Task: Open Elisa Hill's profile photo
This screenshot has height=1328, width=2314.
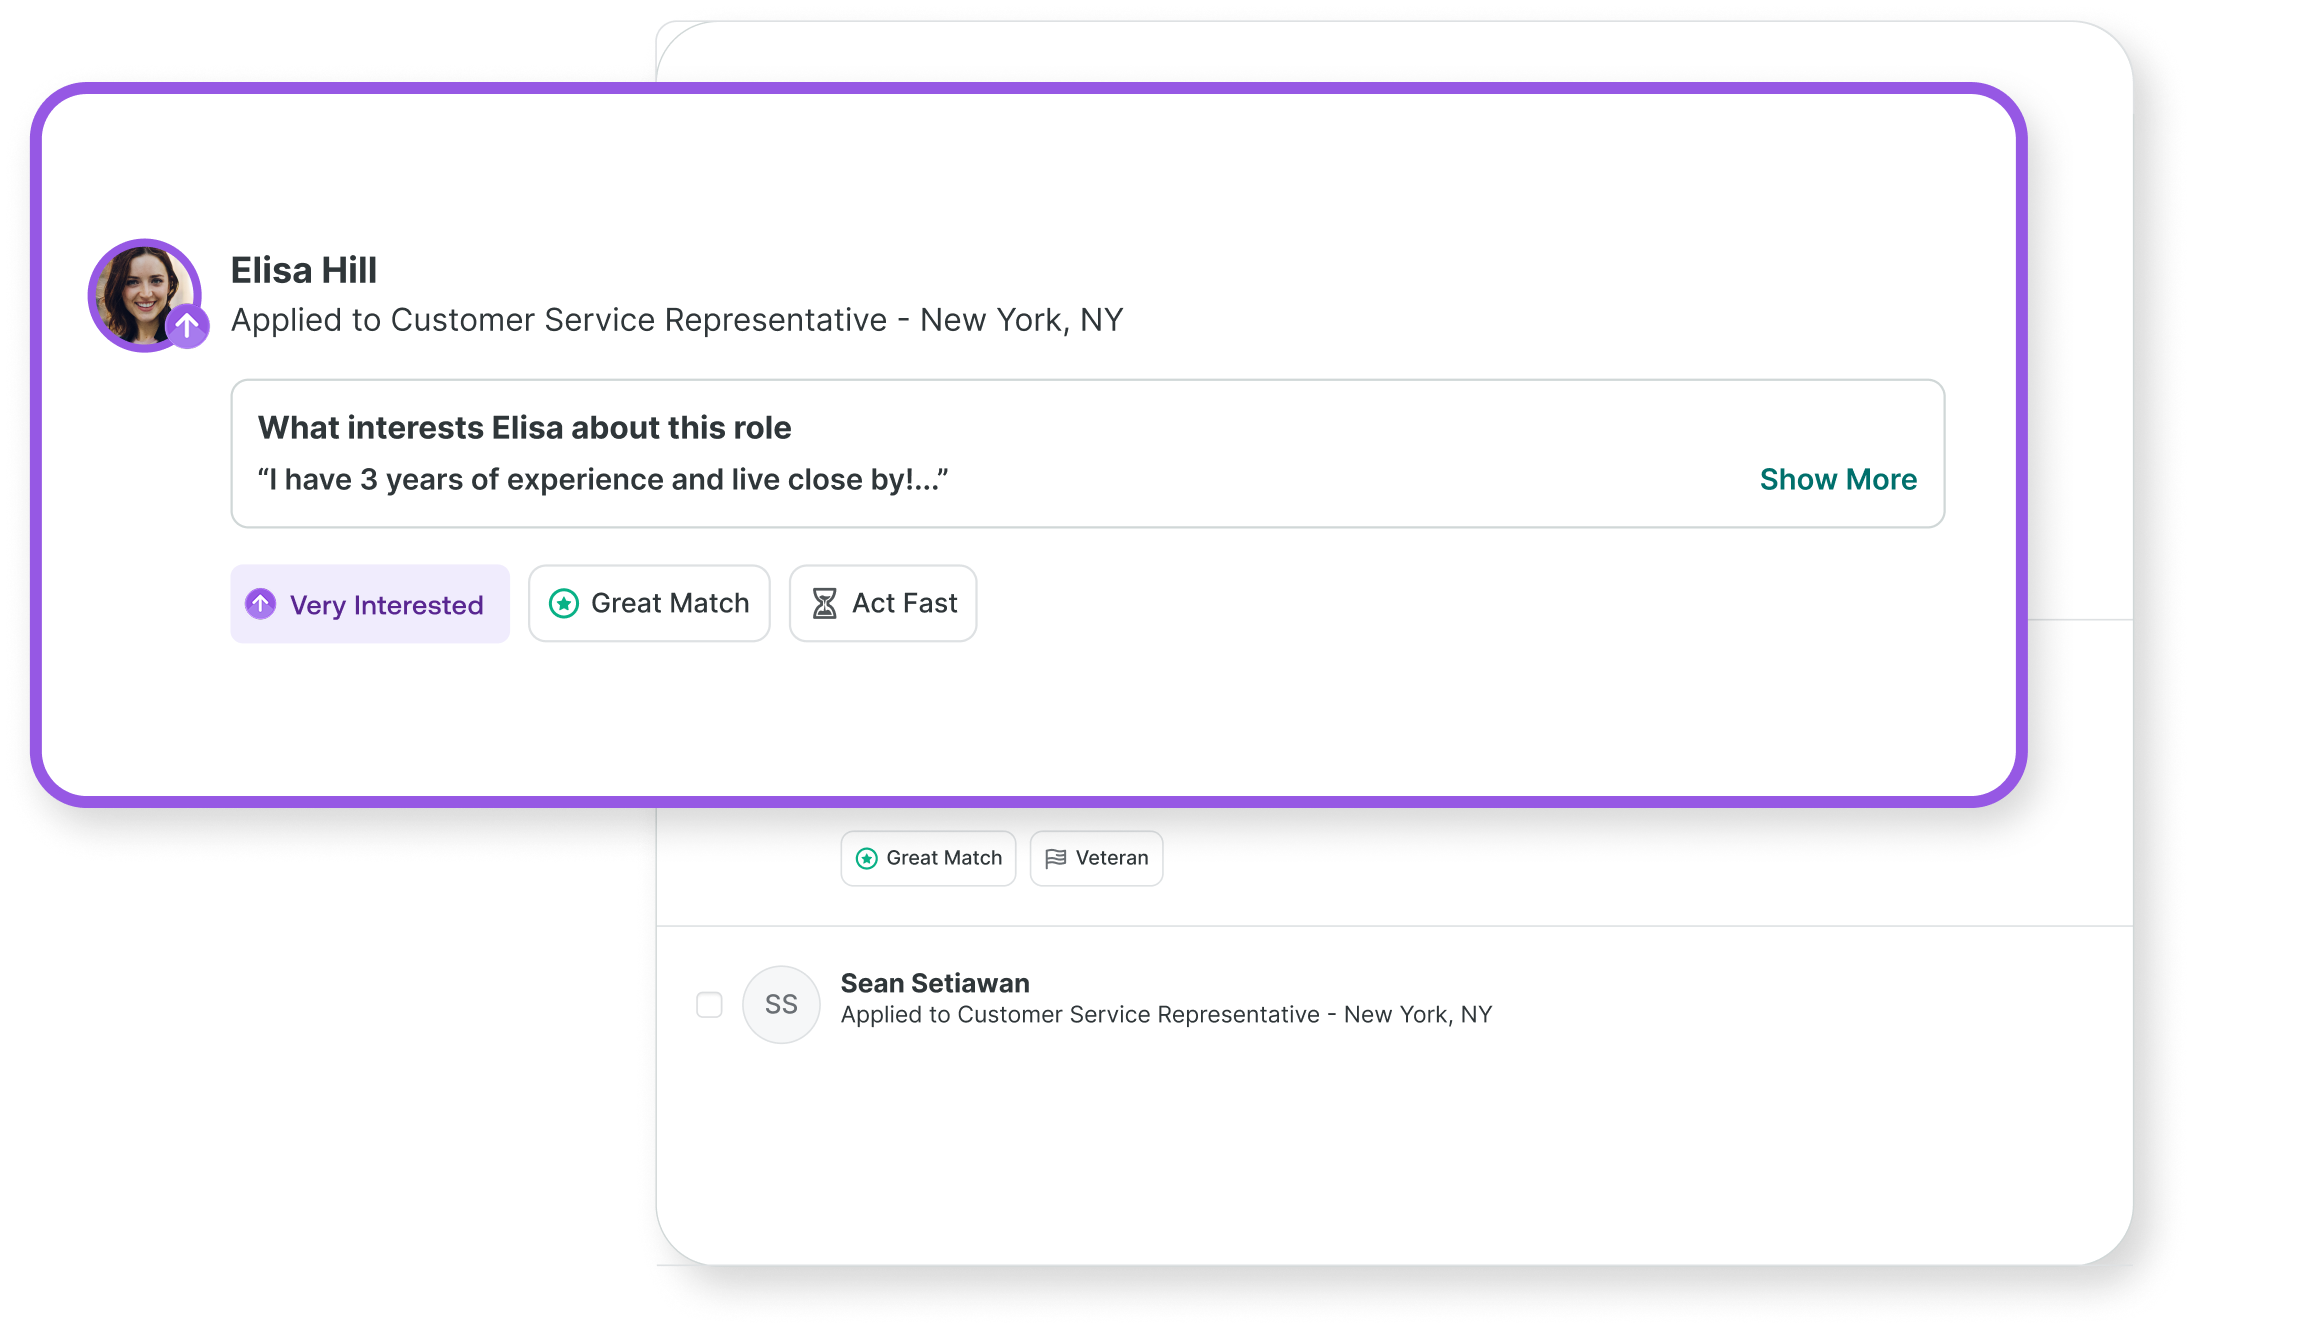Action: (x=145, y=295)
